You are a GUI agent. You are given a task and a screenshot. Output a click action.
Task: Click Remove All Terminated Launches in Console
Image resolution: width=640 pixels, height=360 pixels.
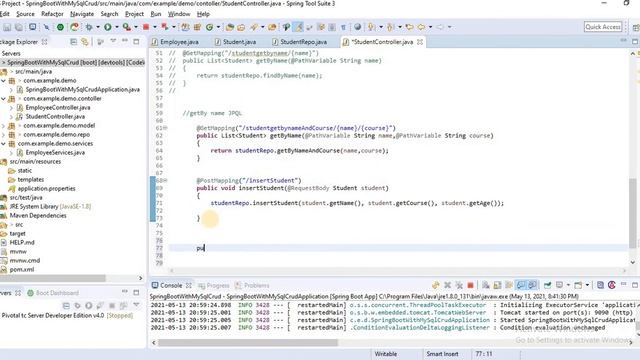pos(459,285)
